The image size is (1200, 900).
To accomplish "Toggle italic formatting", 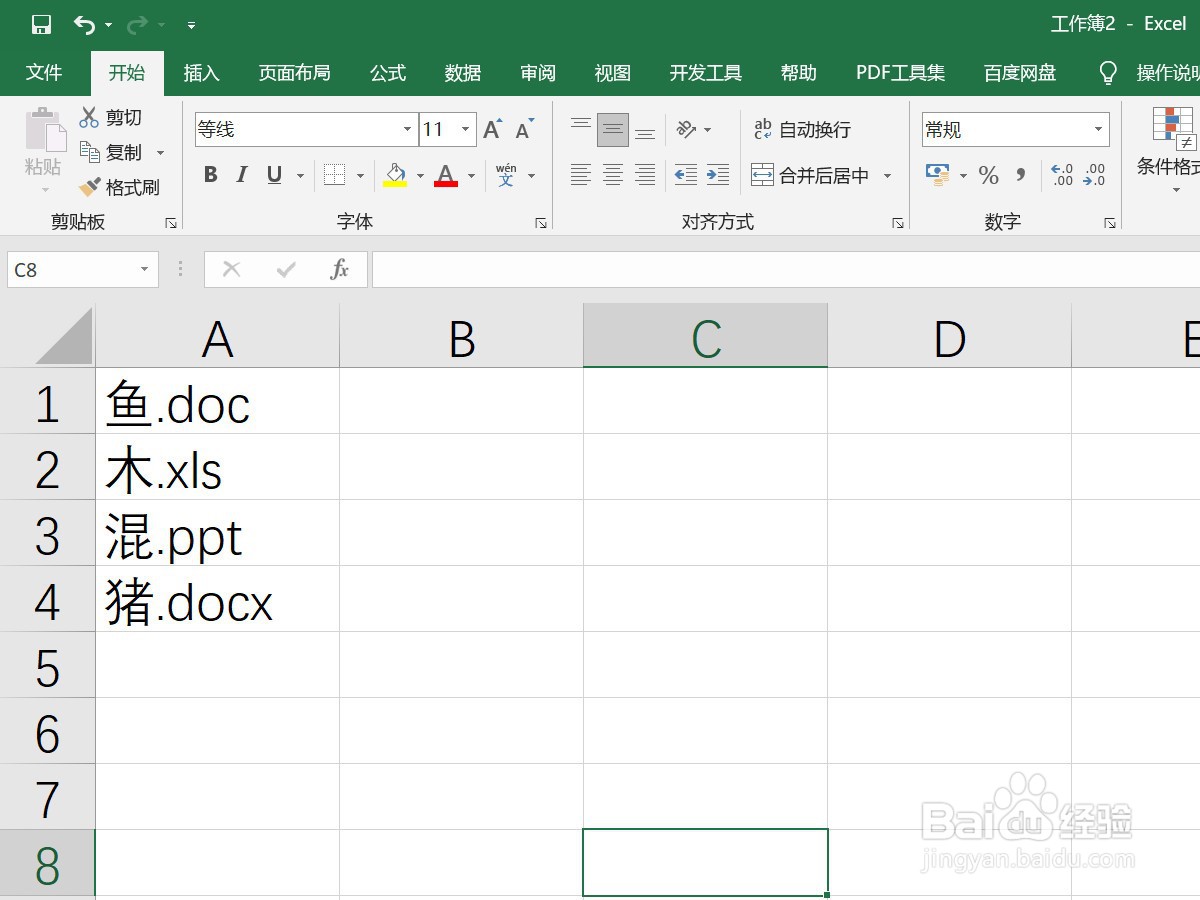I will tap(241, 176).
